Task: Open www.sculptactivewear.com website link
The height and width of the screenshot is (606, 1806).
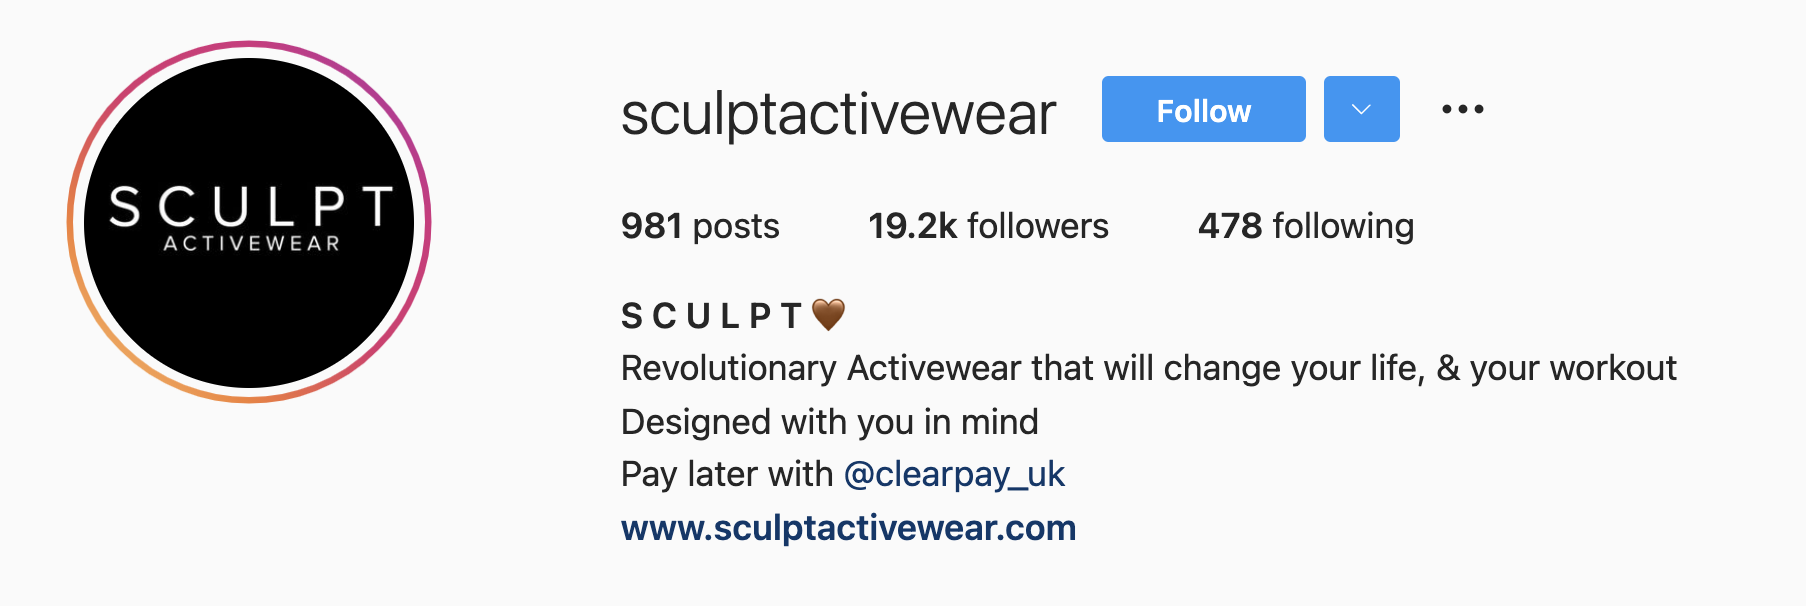Action: (x=848, y=527)
